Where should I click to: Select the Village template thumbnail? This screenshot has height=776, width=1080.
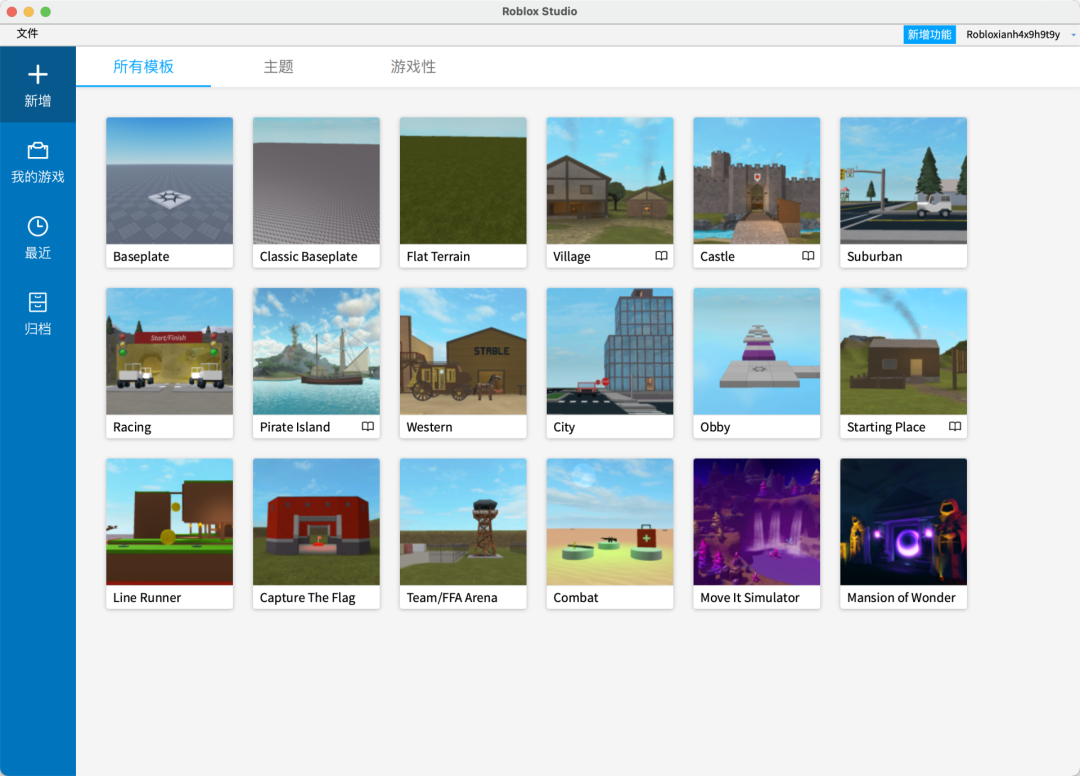point(610,180)
